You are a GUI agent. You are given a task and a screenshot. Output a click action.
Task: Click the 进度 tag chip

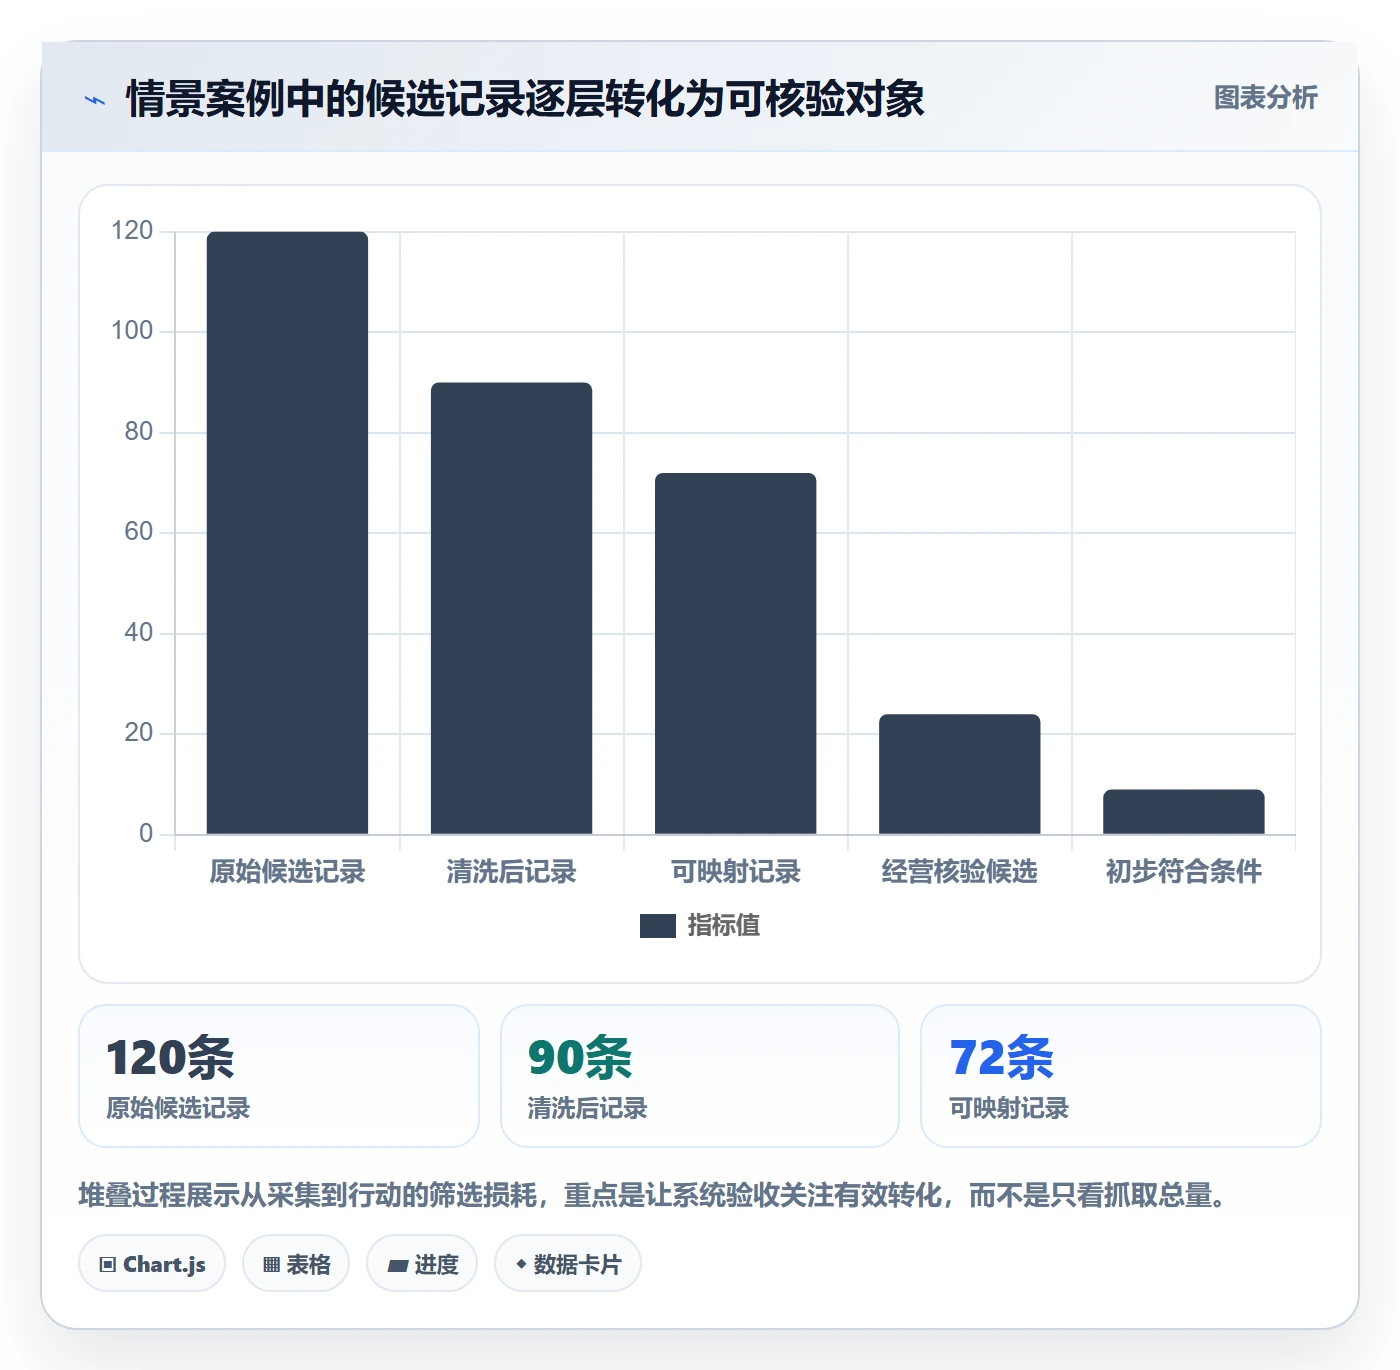(422, 1264)
